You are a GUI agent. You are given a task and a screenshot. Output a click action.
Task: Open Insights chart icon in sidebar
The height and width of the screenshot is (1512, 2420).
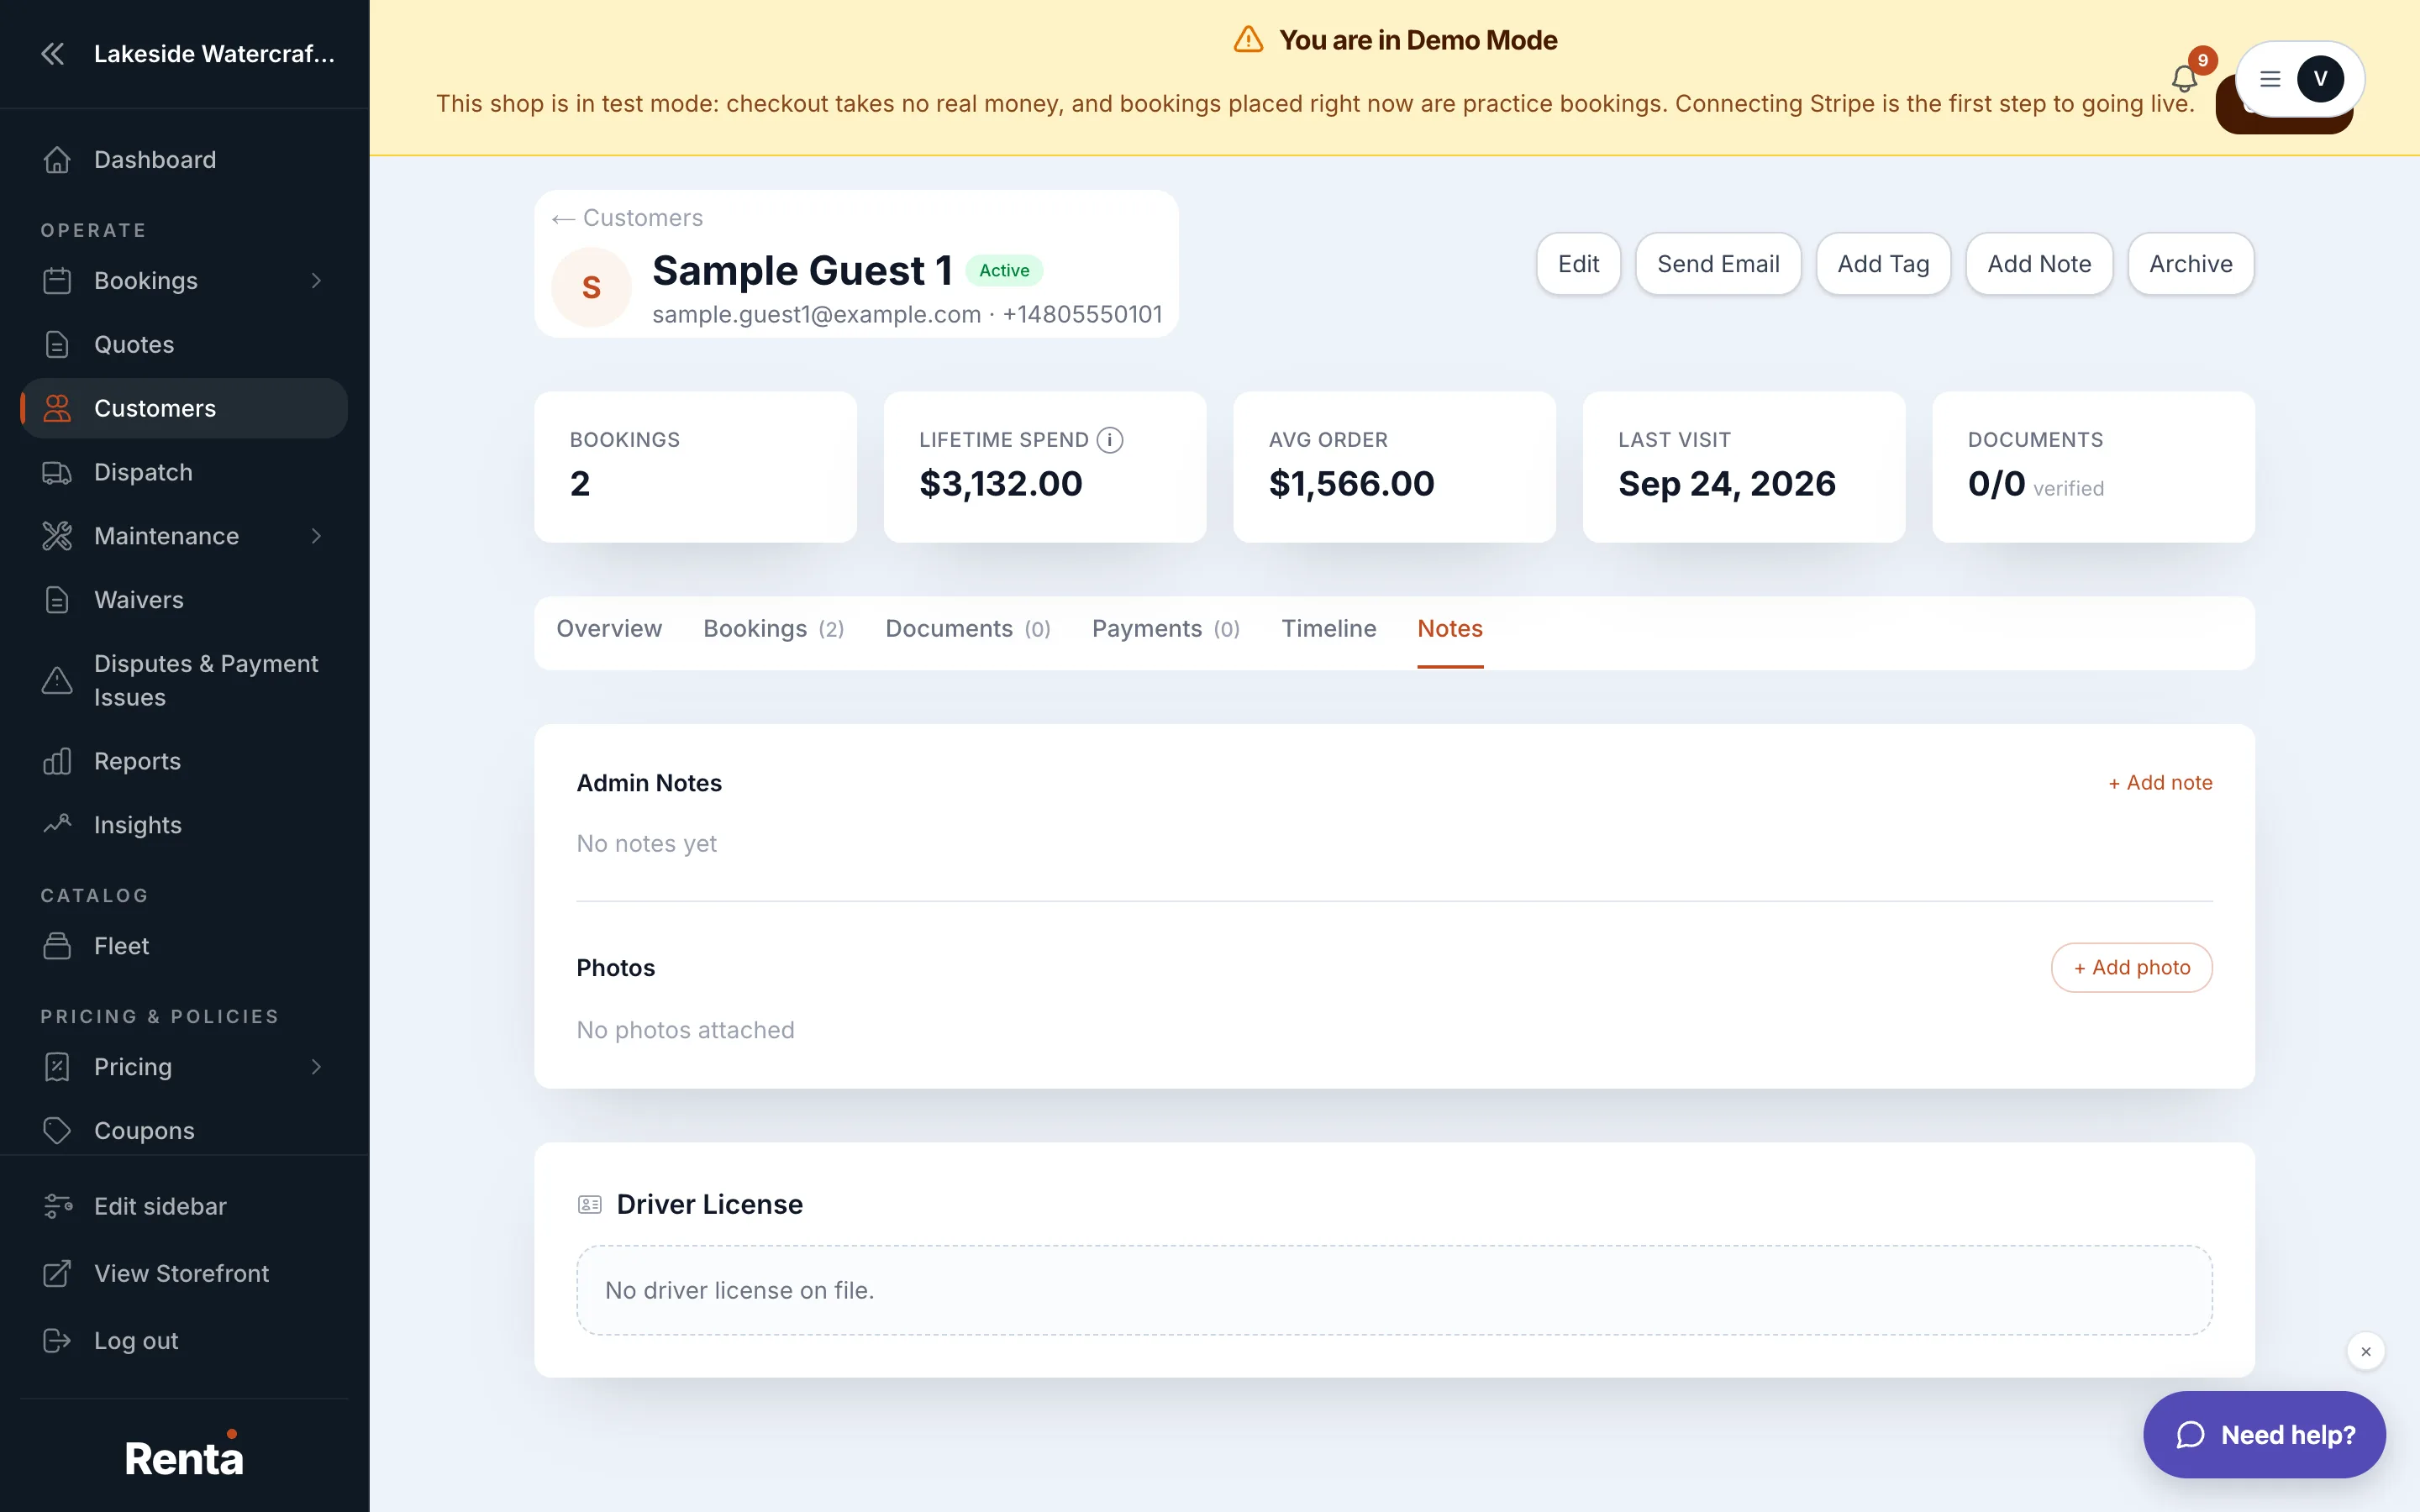57,824
